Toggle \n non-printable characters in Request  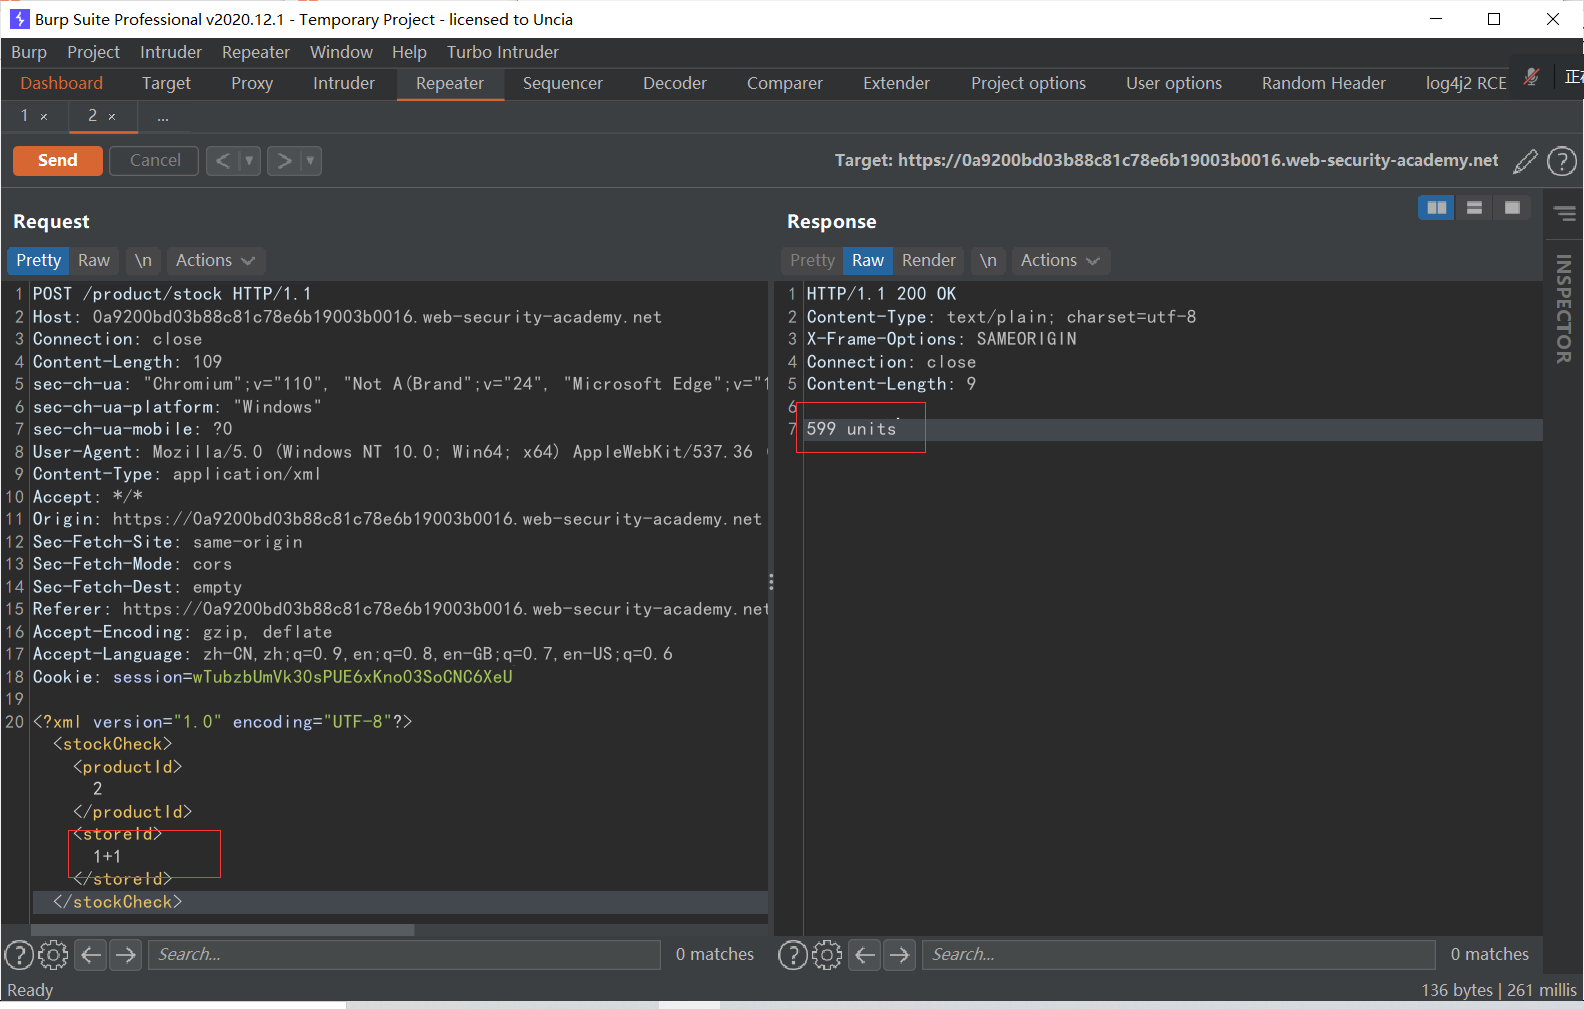tap(143, 260)
